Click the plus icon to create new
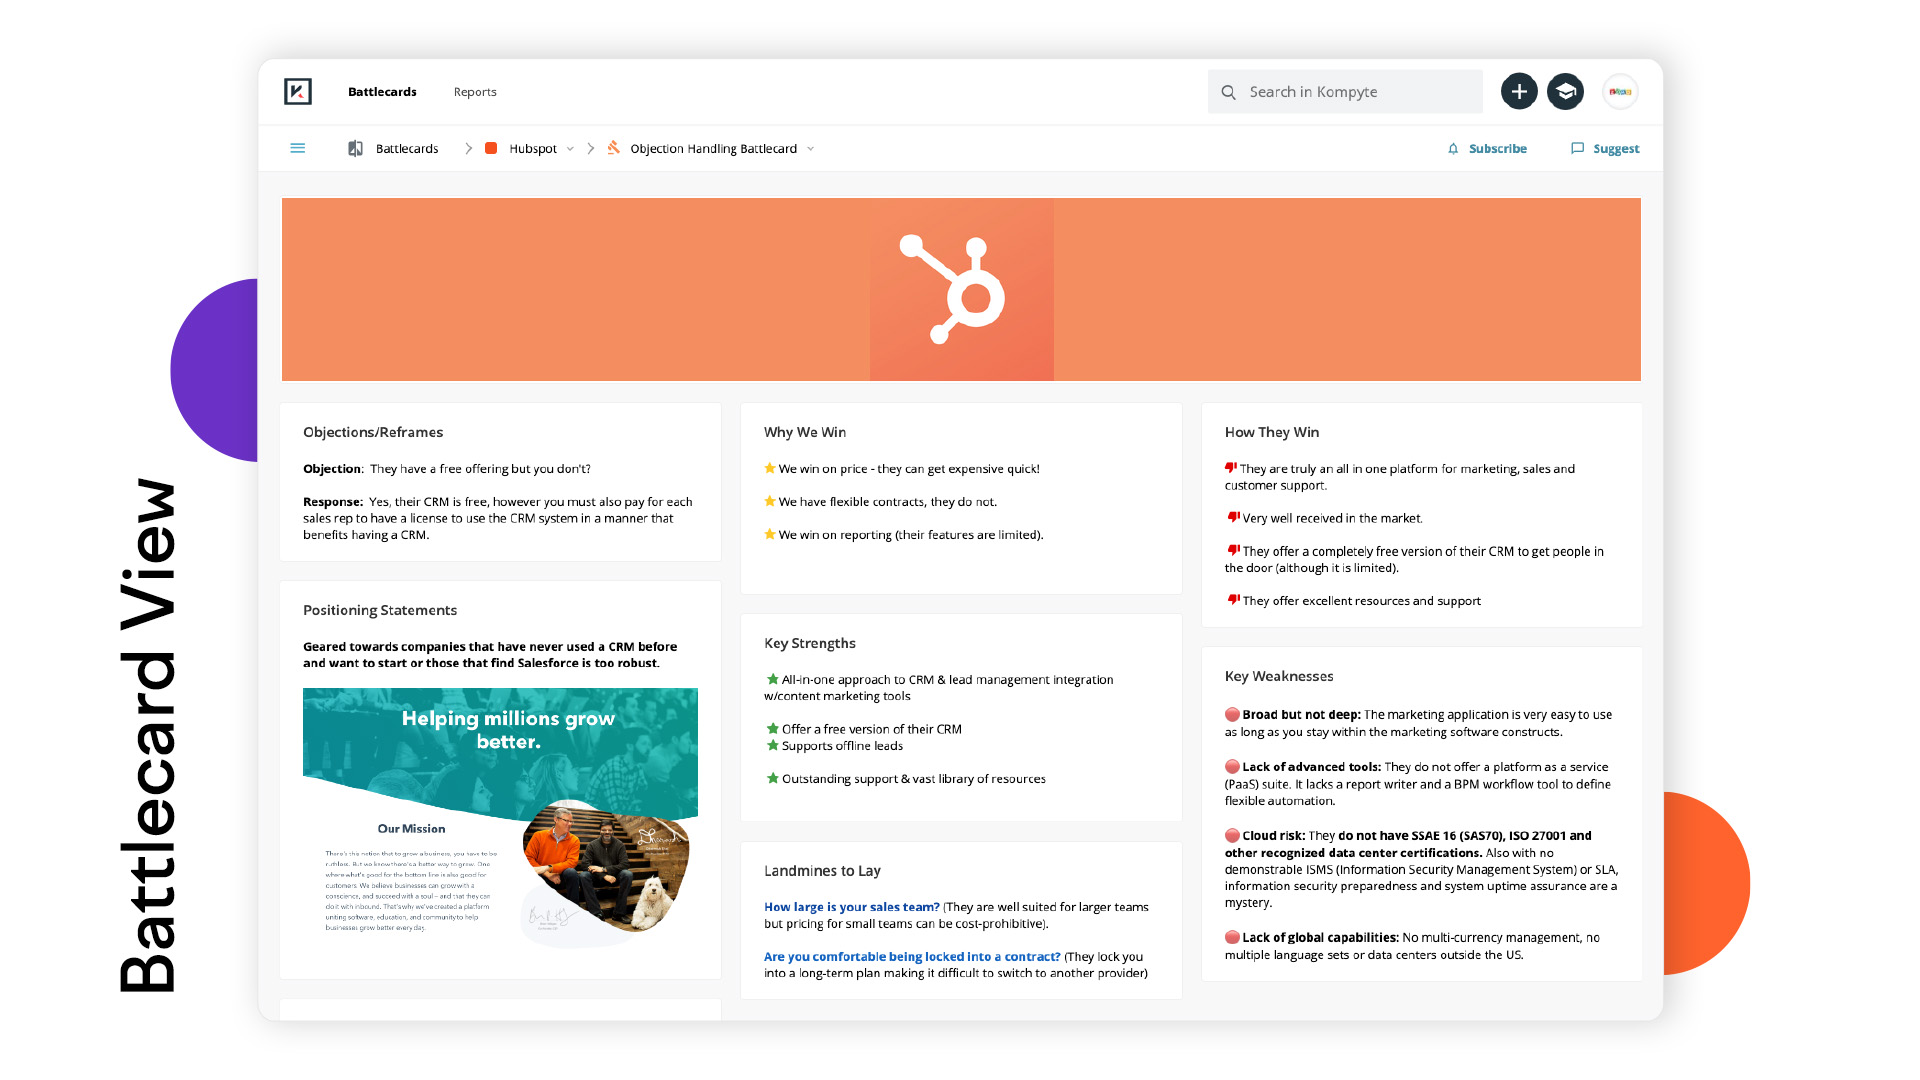 (x=1519, y=91)
